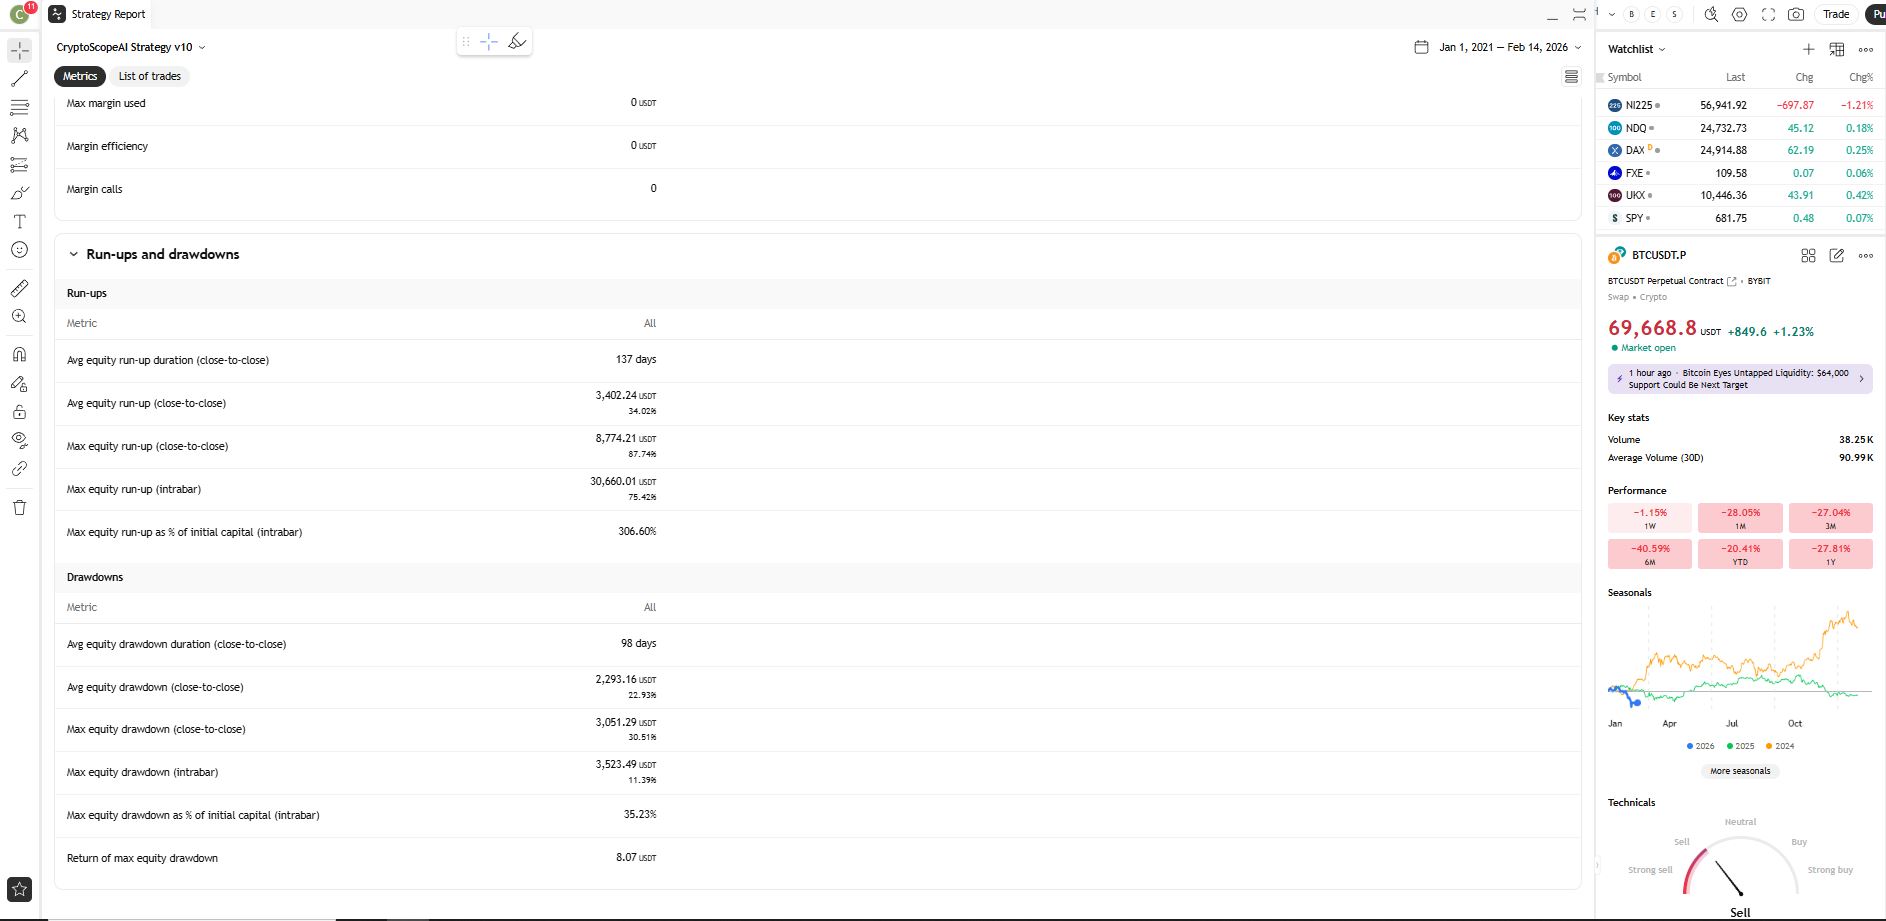The width and height of the screenshot is (1886, 921).
Task: Toggle magnet mode in left toolbar
Action: point(19,354)
